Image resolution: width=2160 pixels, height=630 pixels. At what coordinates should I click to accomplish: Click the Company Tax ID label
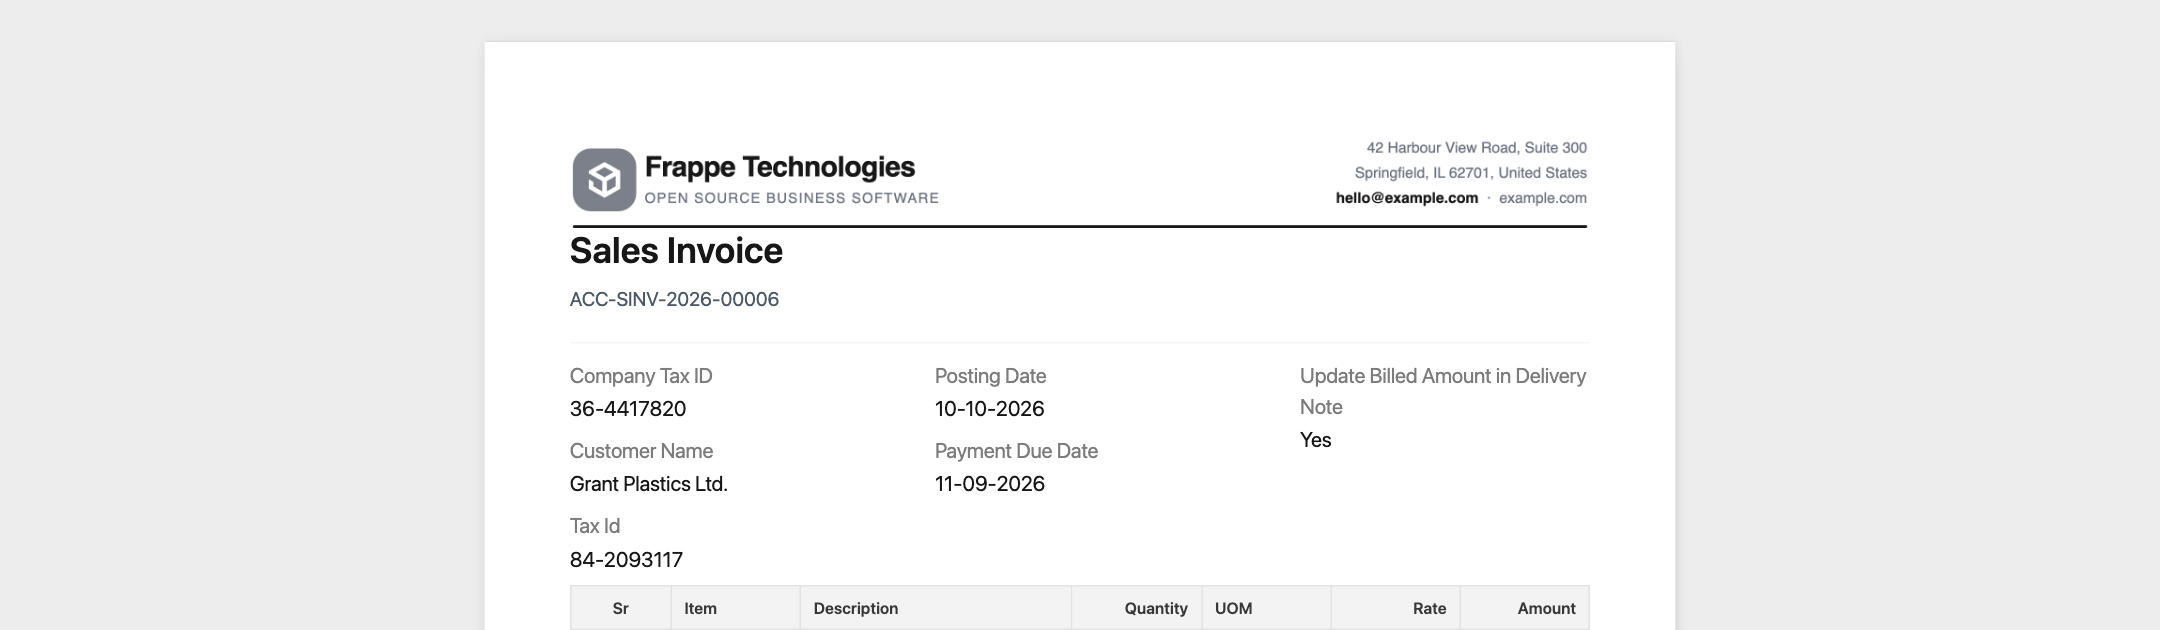[x=641, y=376]
